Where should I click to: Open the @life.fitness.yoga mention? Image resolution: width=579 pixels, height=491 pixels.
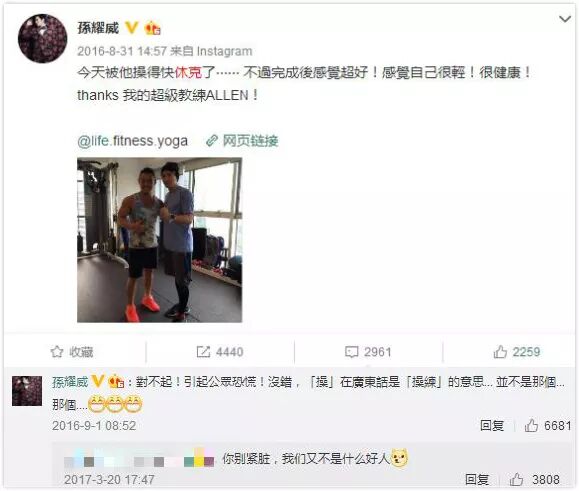(133, 141)
